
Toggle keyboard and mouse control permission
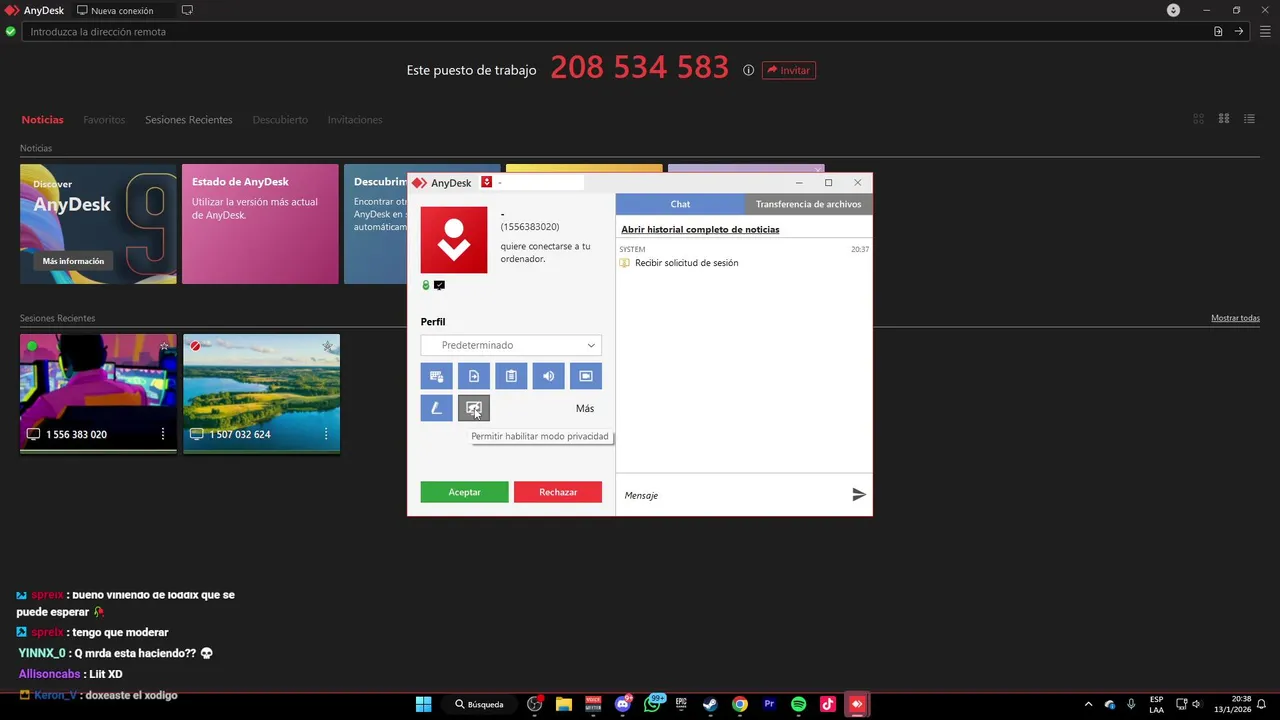pyautogui.click(x=436, y=376)
